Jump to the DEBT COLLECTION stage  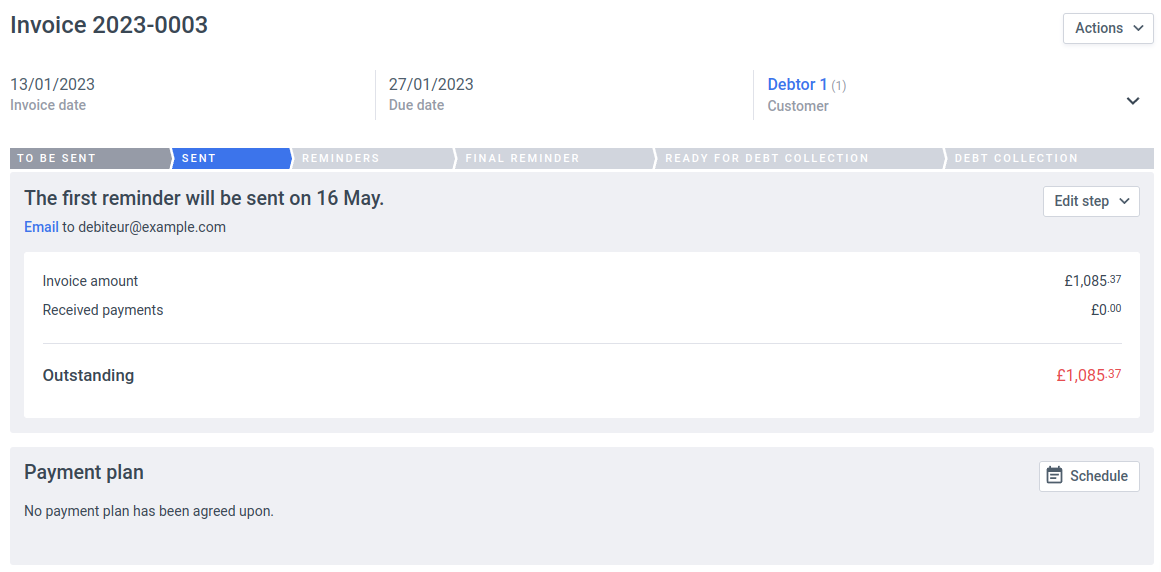1046,158
